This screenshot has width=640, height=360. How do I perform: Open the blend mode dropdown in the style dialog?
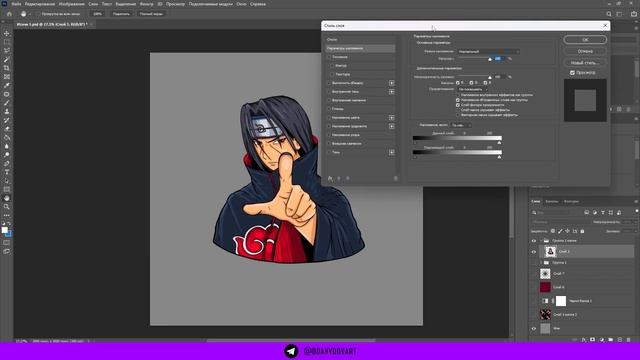(x=488, y=51)
